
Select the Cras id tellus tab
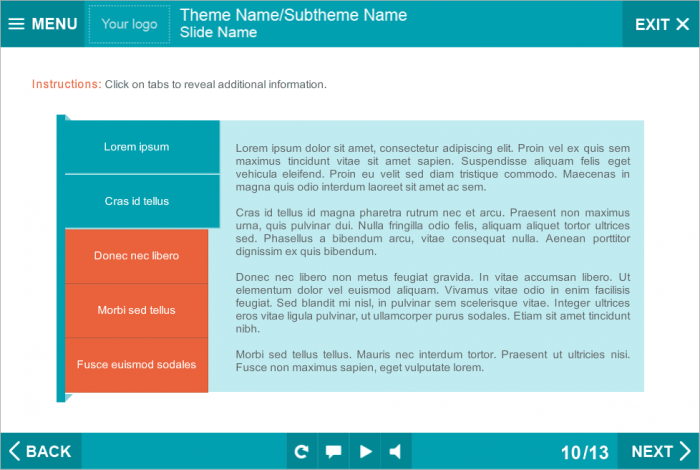click(142, 201)
